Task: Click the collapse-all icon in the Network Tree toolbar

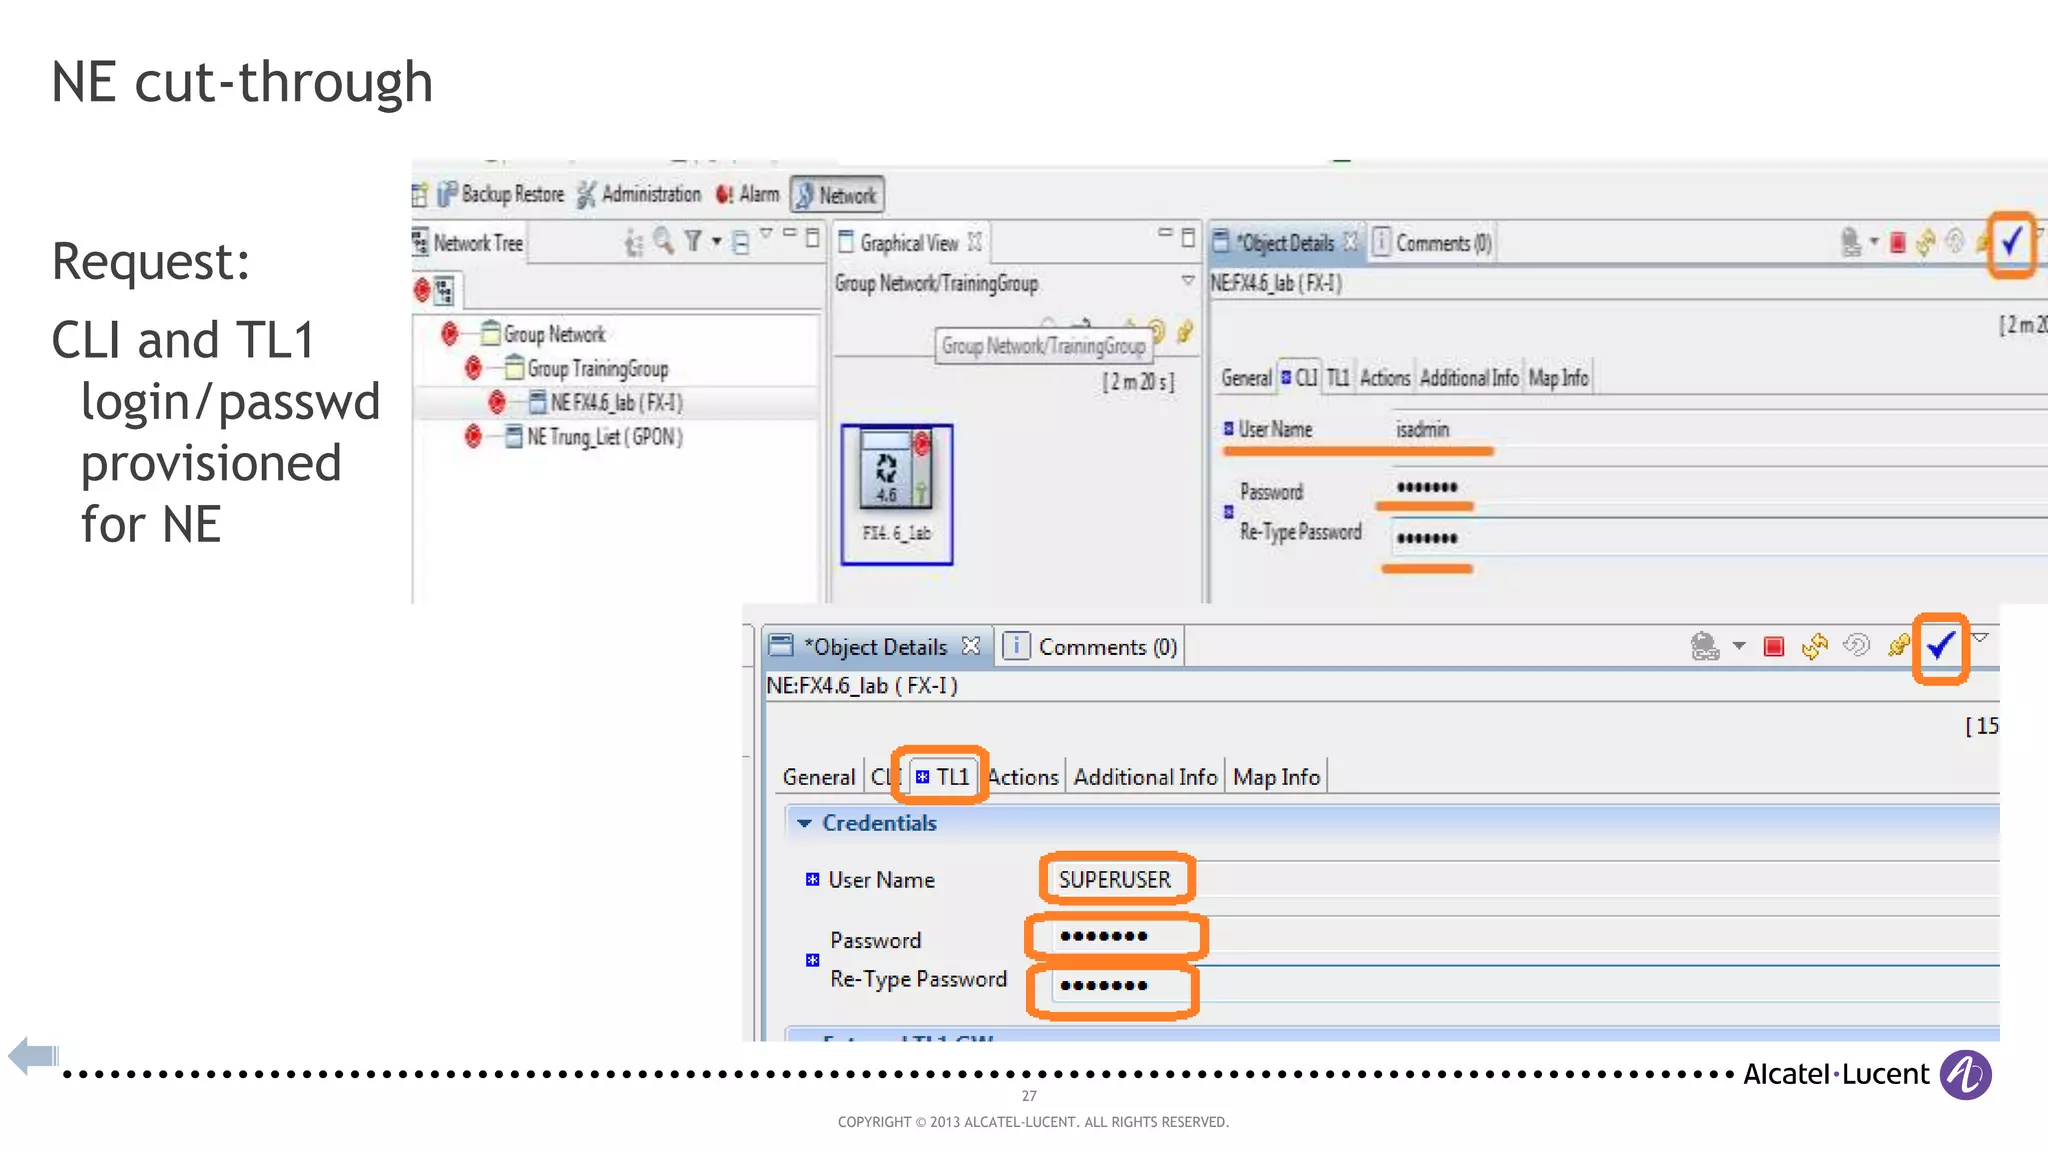Action: [x=740, y=242]
